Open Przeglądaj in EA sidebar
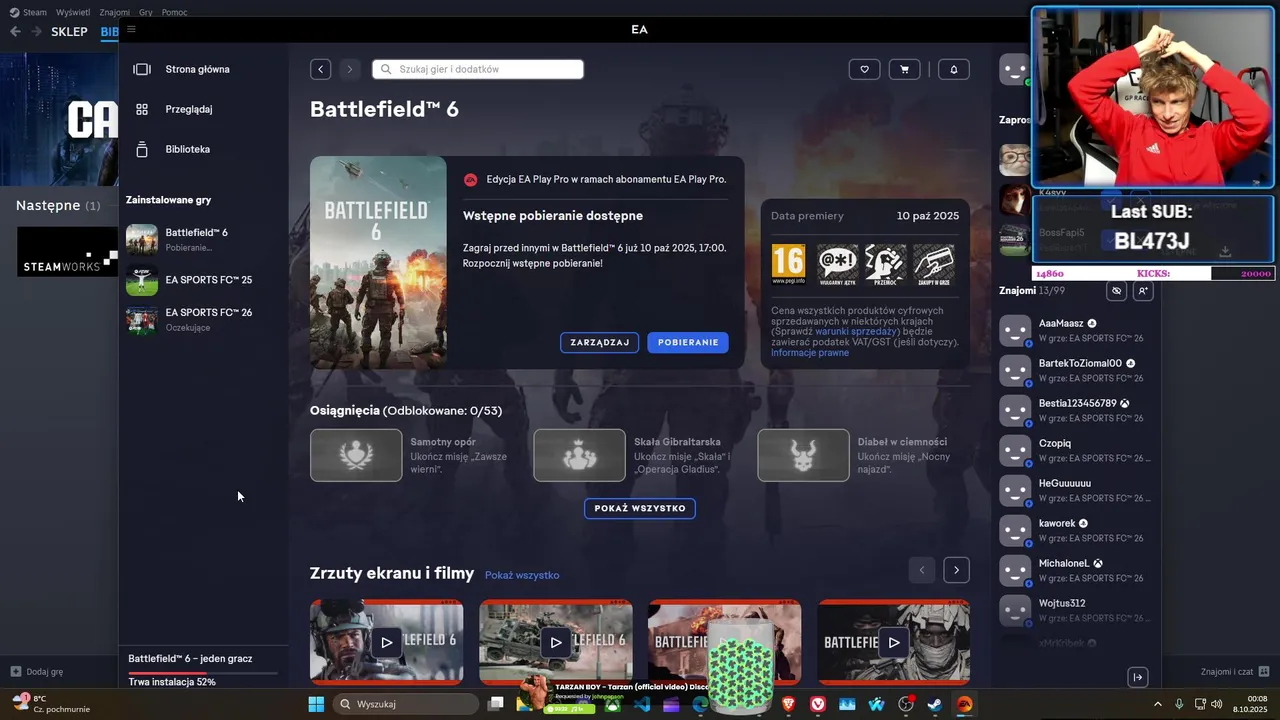1280x720 pixels. [x=188, y=109]
